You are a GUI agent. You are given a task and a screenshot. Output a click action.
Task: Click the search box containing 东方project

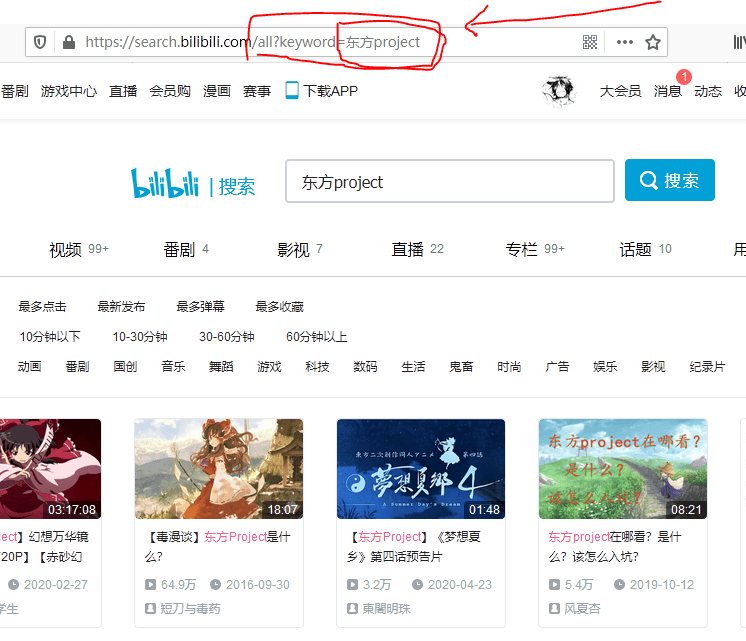click(450, 181)
